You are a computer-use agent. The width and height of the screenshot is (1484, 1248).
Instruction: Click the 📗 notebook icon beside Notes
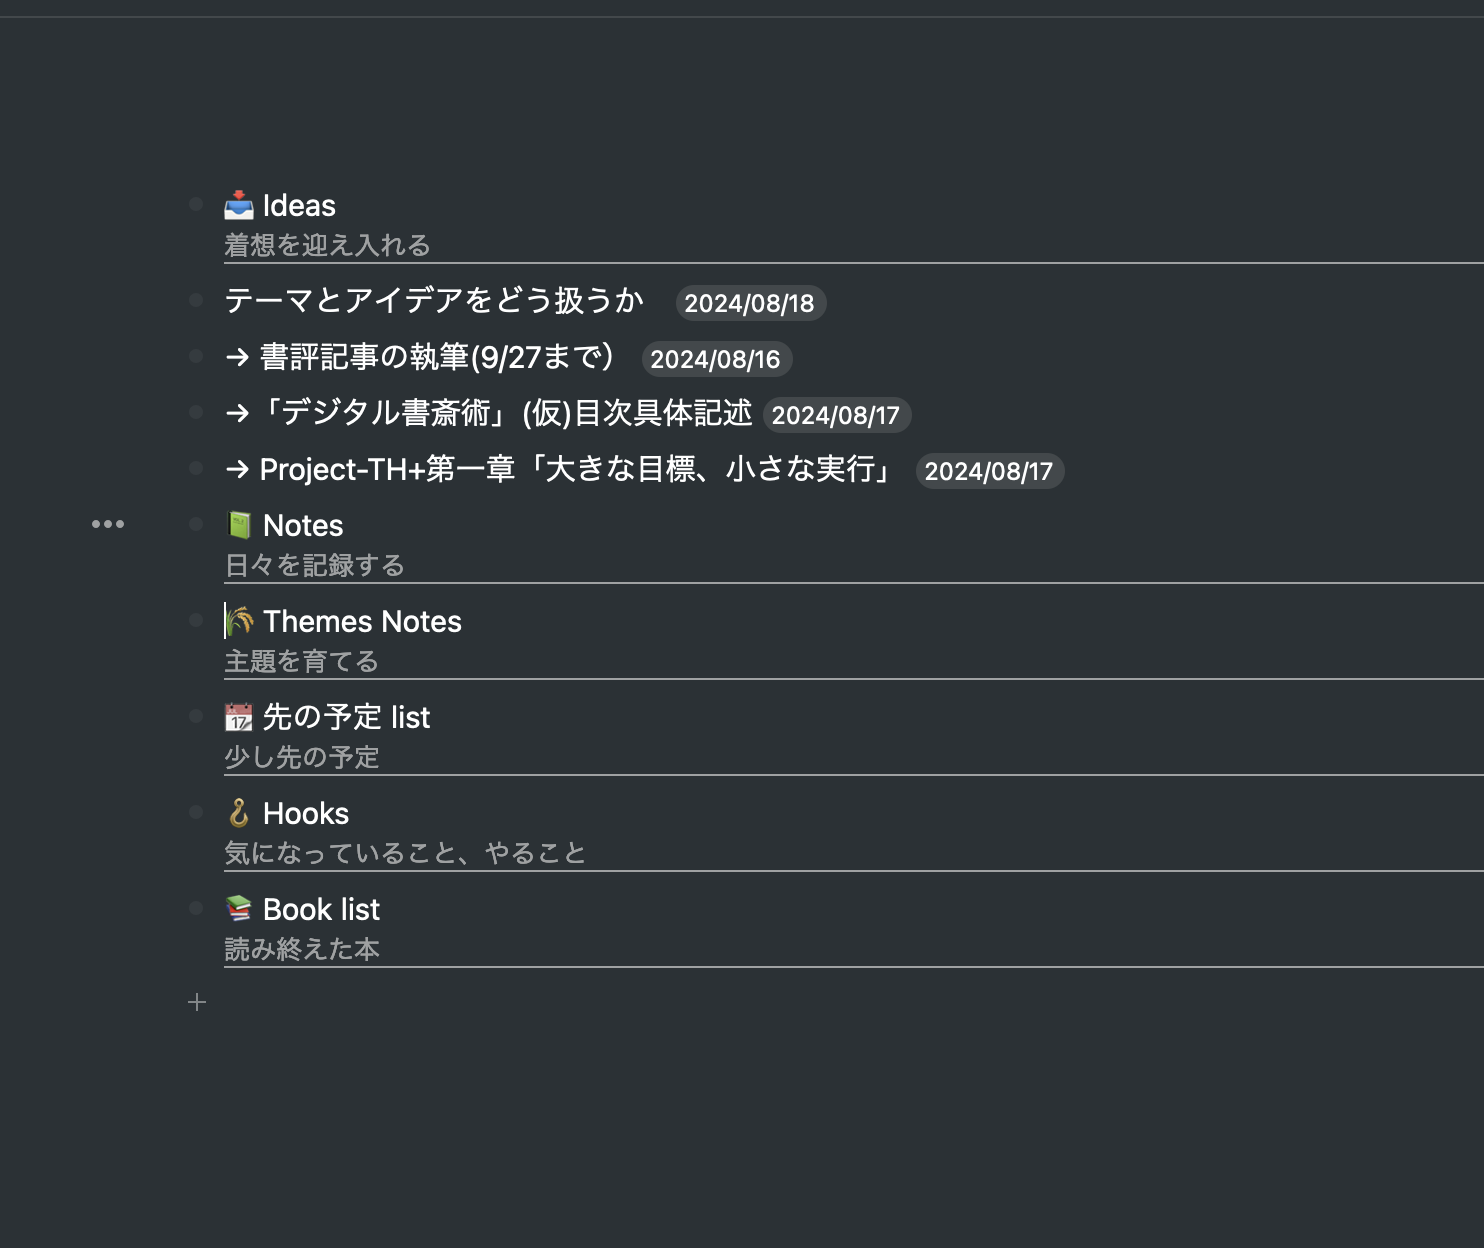coord(237,524)
